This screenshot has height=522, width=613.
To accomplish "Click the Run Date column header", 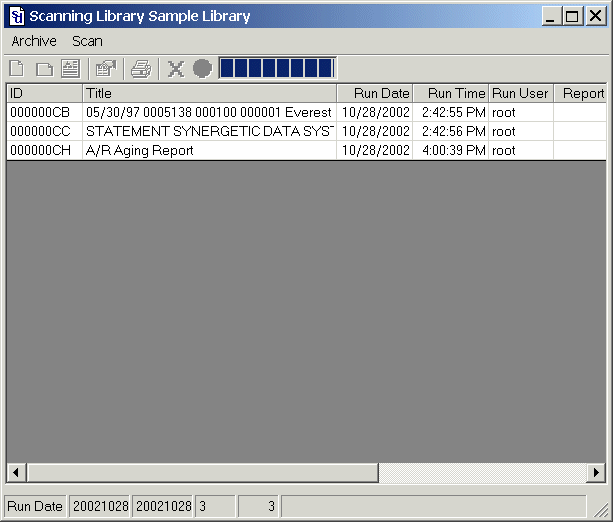I will (375, 93).
